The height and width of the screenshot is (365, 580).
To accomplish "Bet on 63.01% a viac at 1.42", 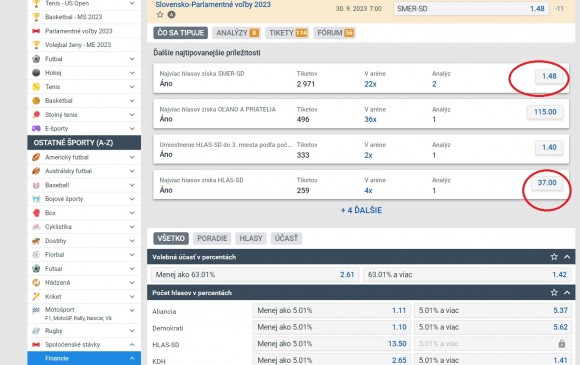I will (468, 275).
